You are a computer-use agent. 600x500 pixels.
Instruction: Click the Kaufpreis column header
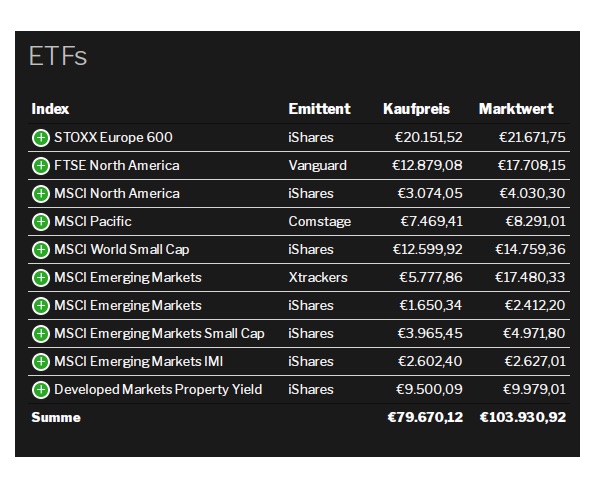point(416,109)
